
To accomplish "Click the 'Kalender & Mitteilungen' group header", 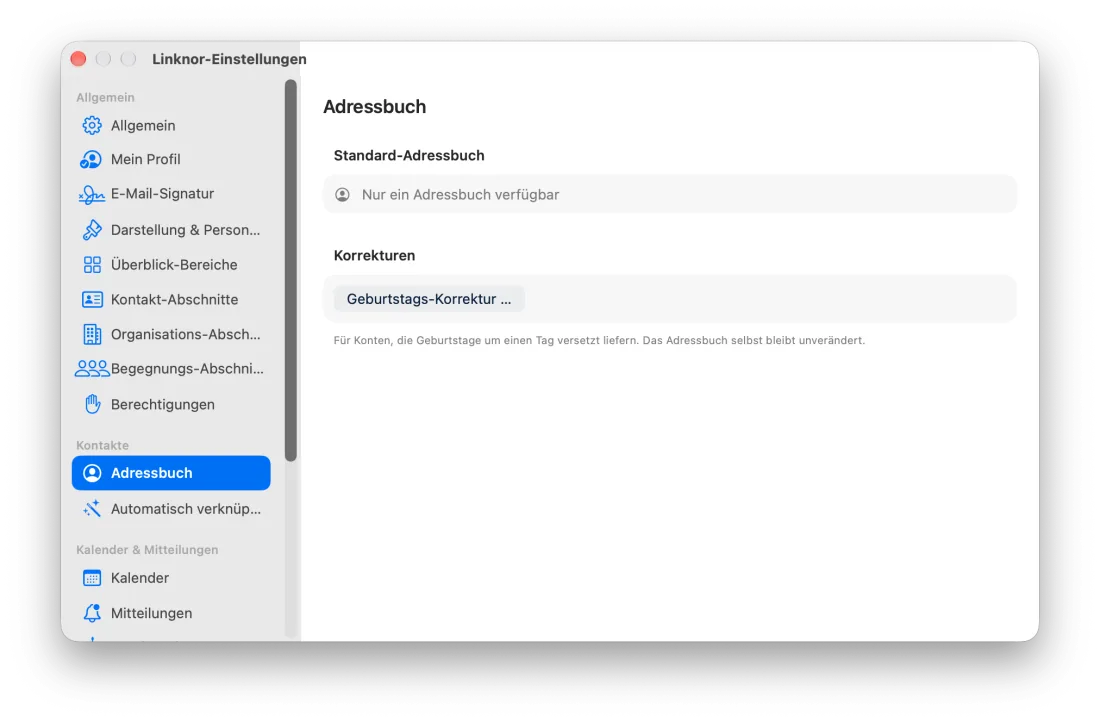I will click(x=147, y=549).
